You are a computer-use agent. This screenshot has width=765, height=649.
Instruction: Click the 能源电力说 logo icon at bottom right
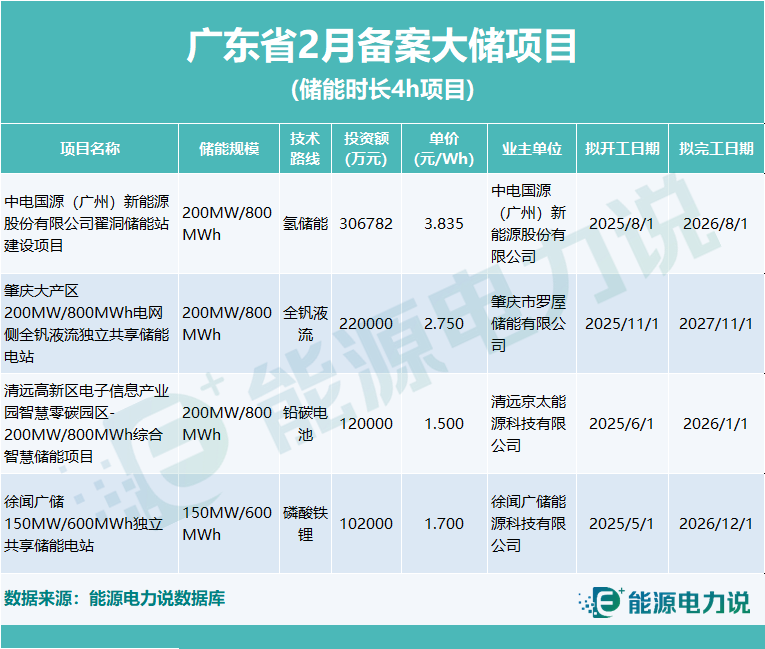click(601, 601)
